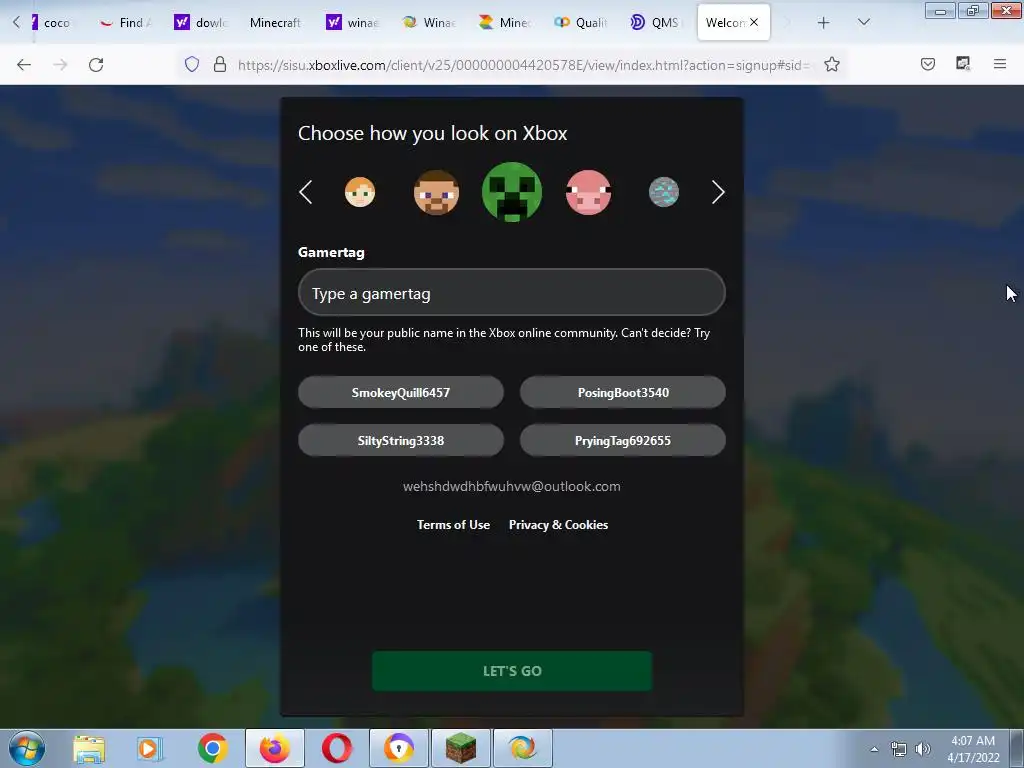Open the Save to Pocket icon
The image size is (1024, 768).
tap(928, 64)
